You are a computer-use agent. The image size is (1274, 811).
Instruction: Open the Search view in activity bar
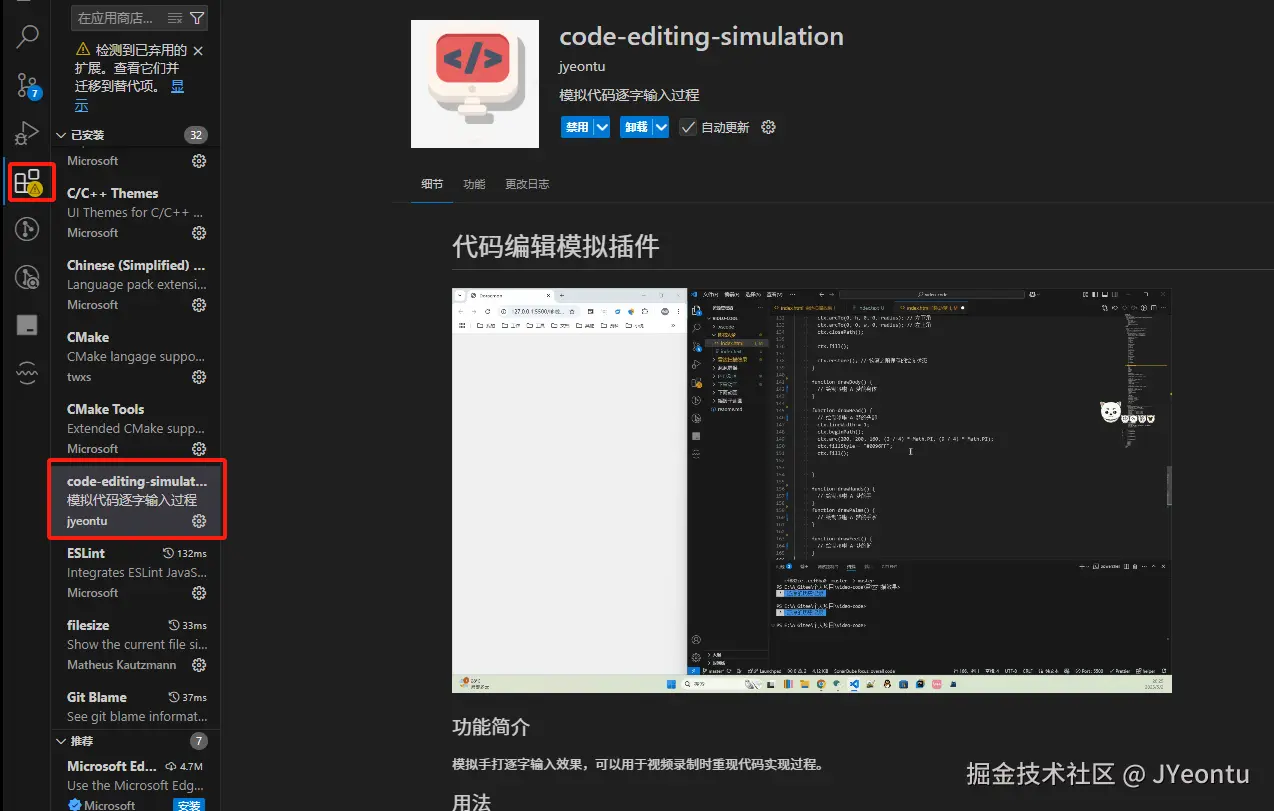[28, 37]
